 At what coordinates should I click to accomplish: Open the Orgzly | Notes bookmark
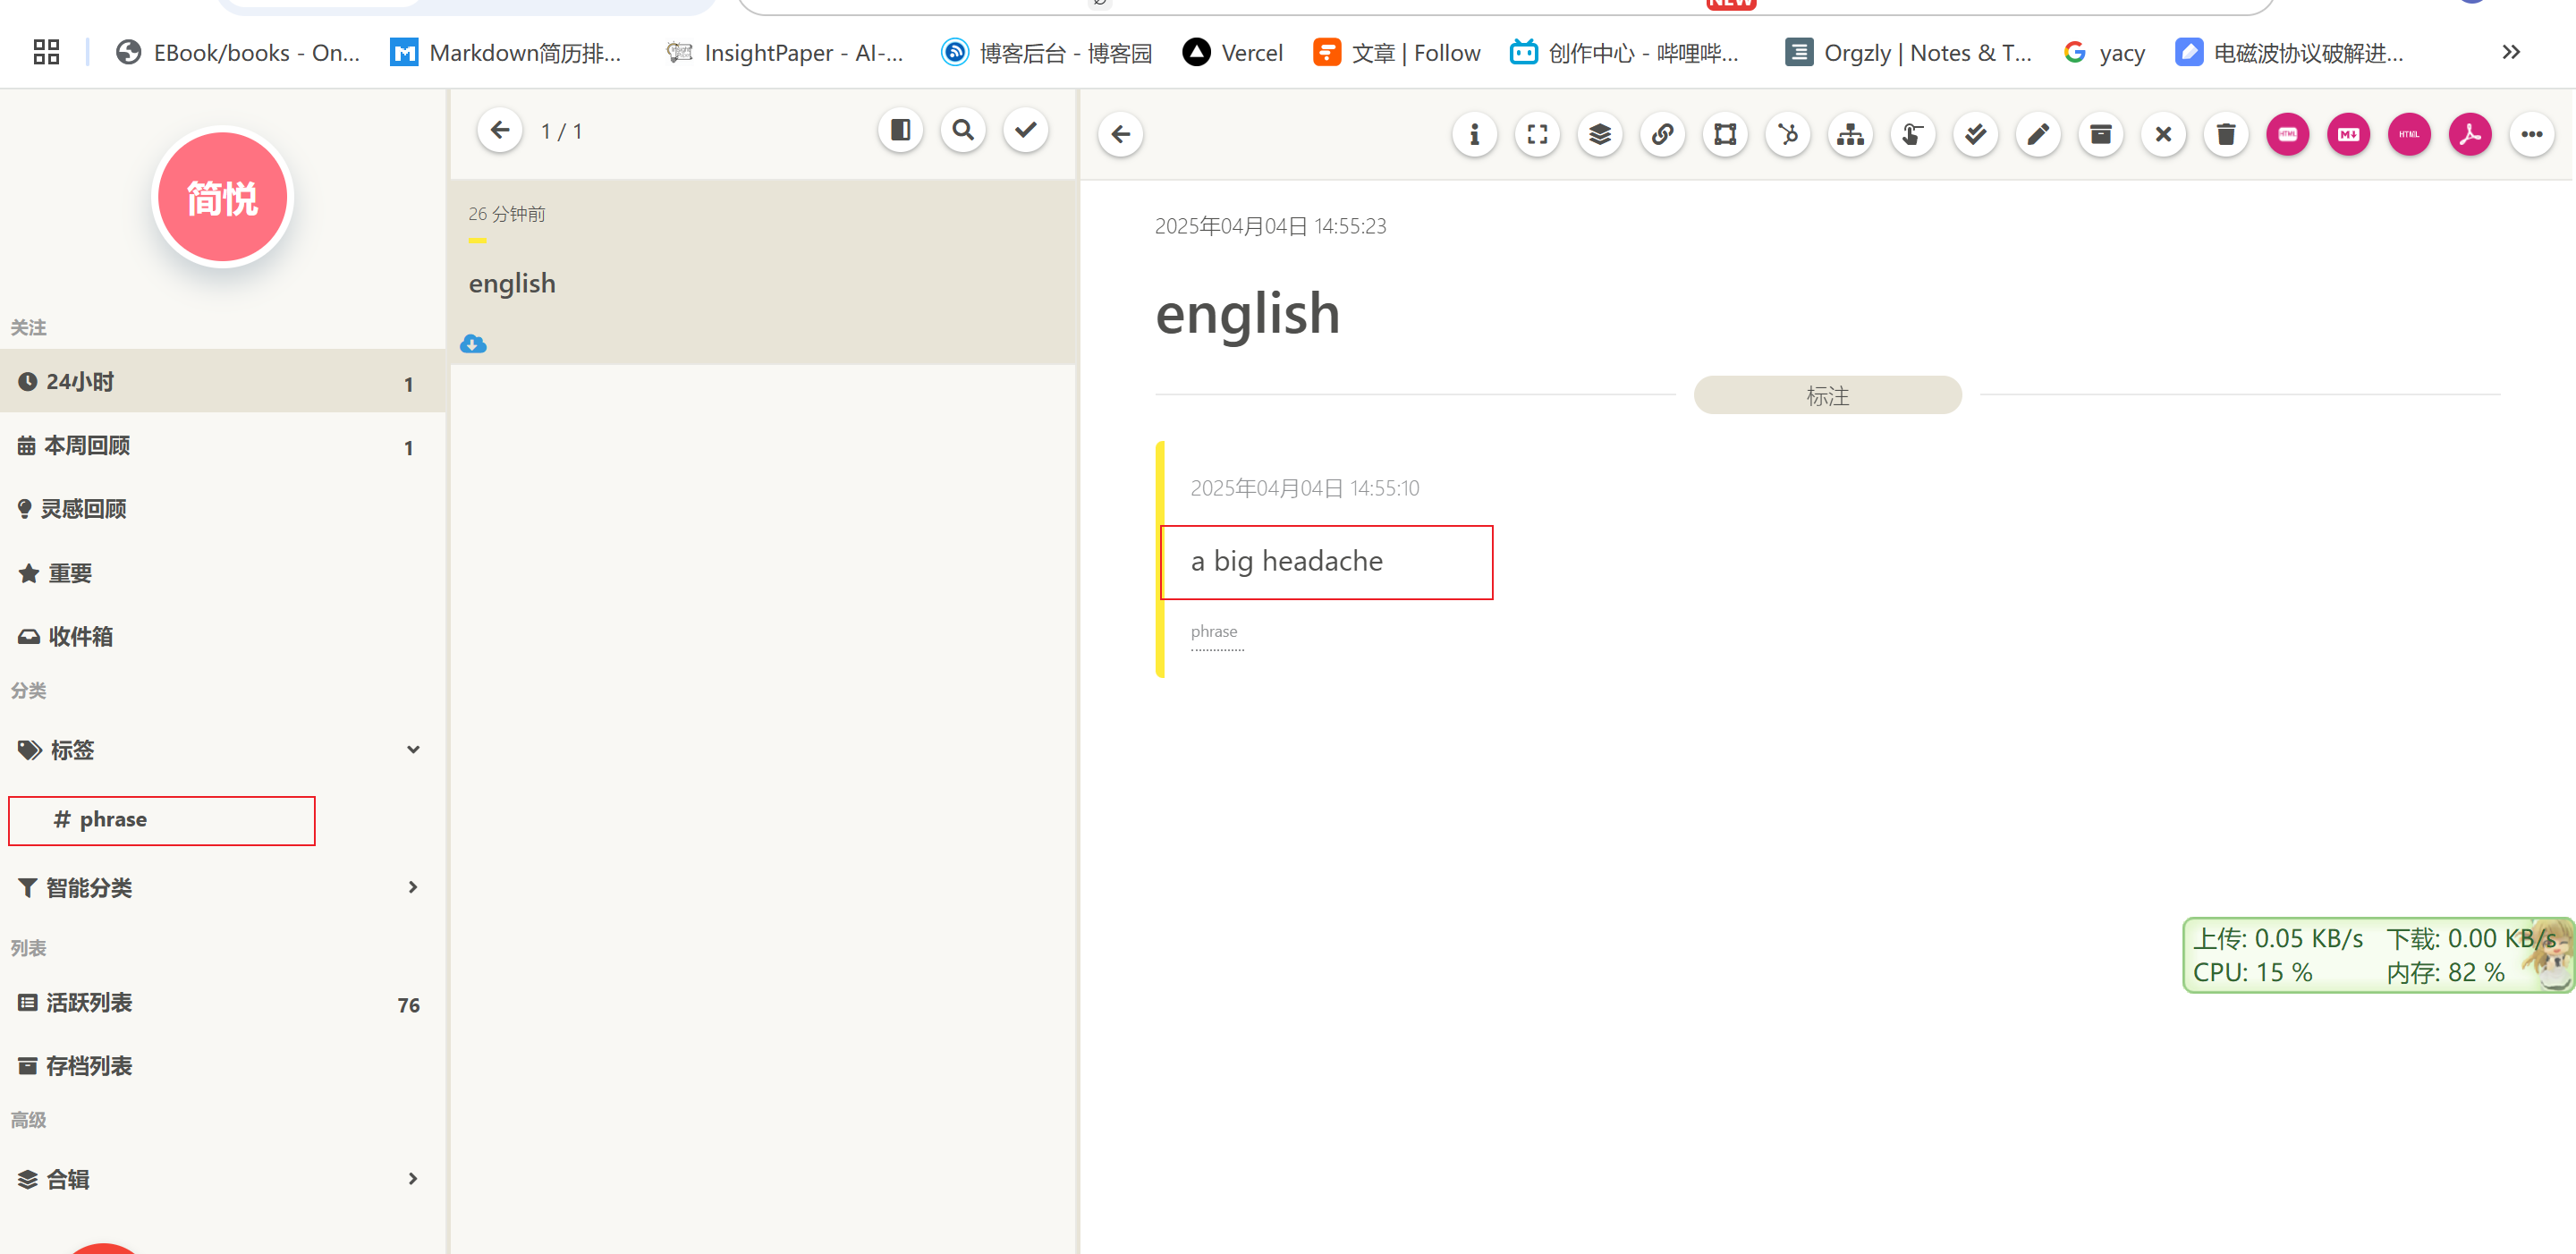click(x=1909, y=53)
